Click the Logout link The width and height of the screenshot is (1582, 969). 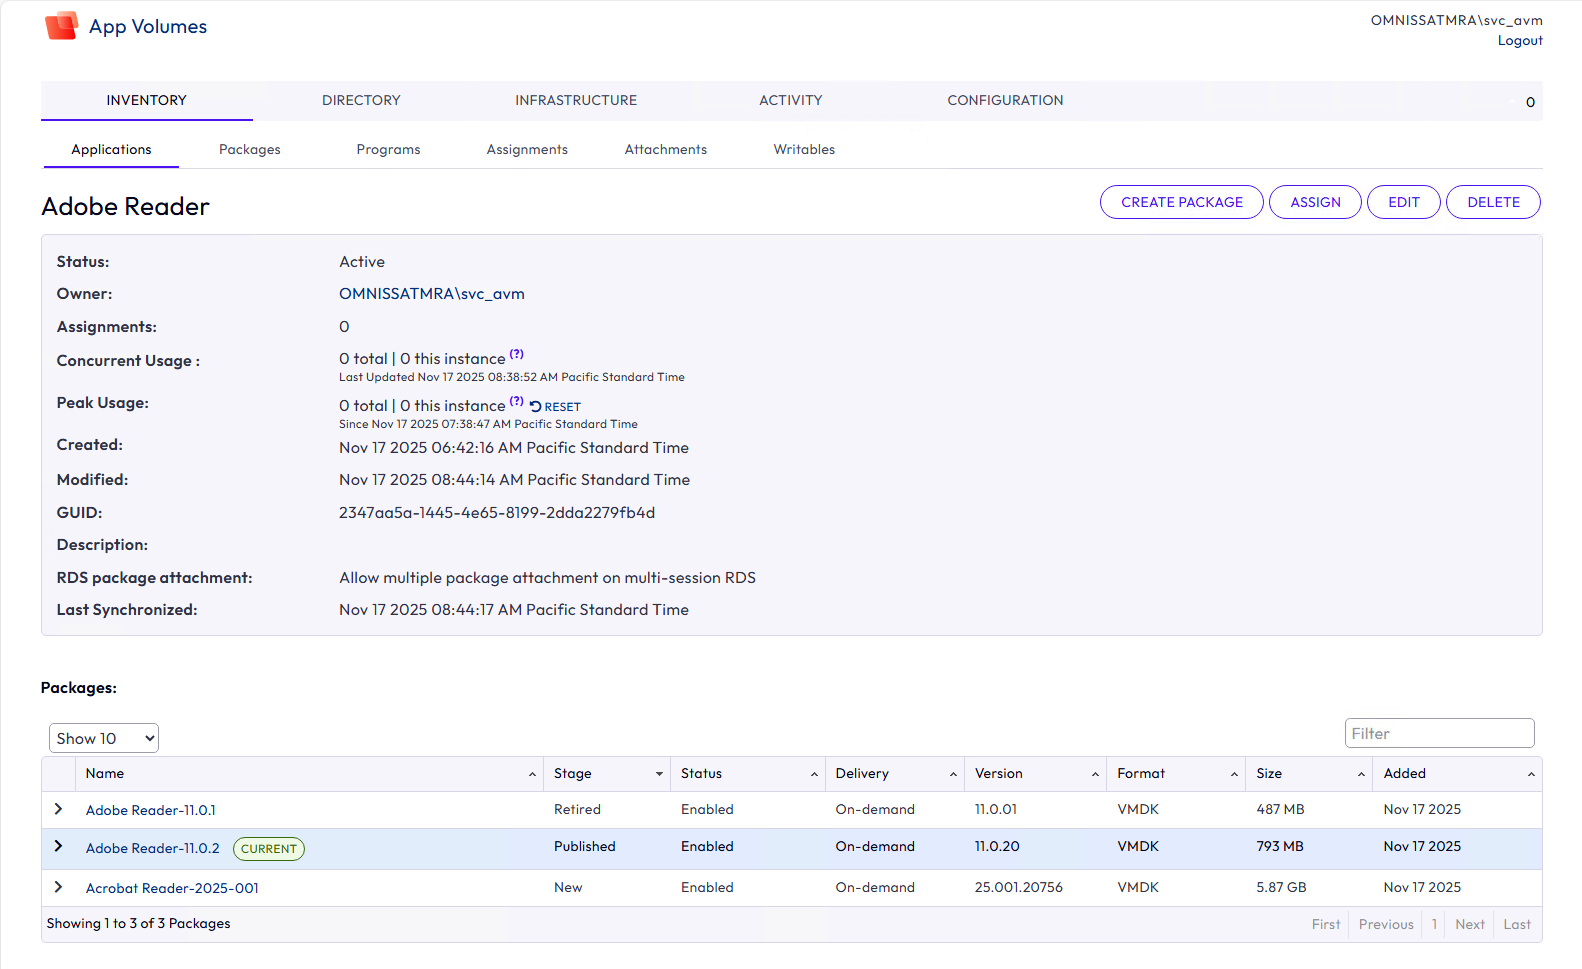[1519, 41]
